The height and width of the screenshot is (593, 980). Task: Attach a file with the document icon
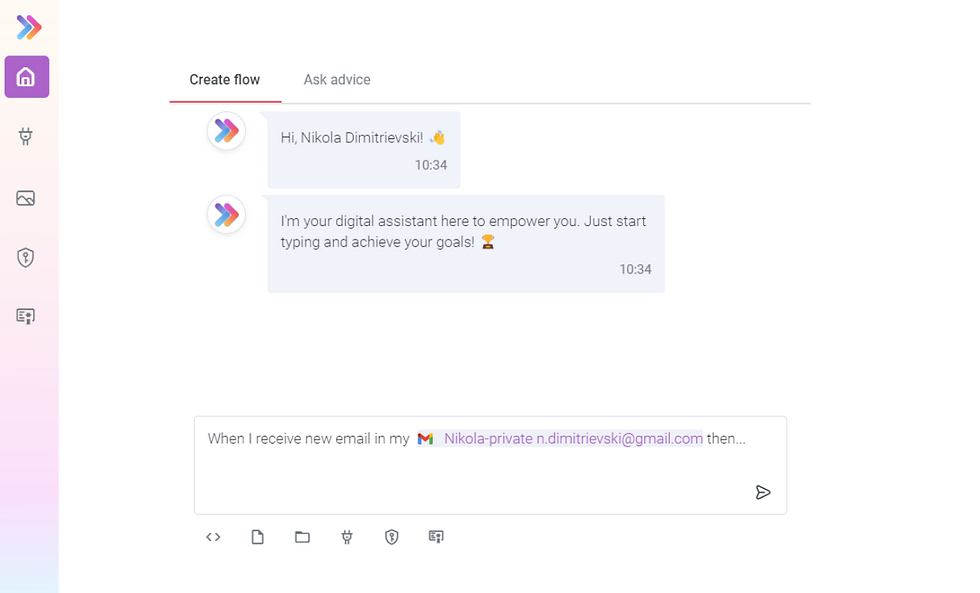257,537
